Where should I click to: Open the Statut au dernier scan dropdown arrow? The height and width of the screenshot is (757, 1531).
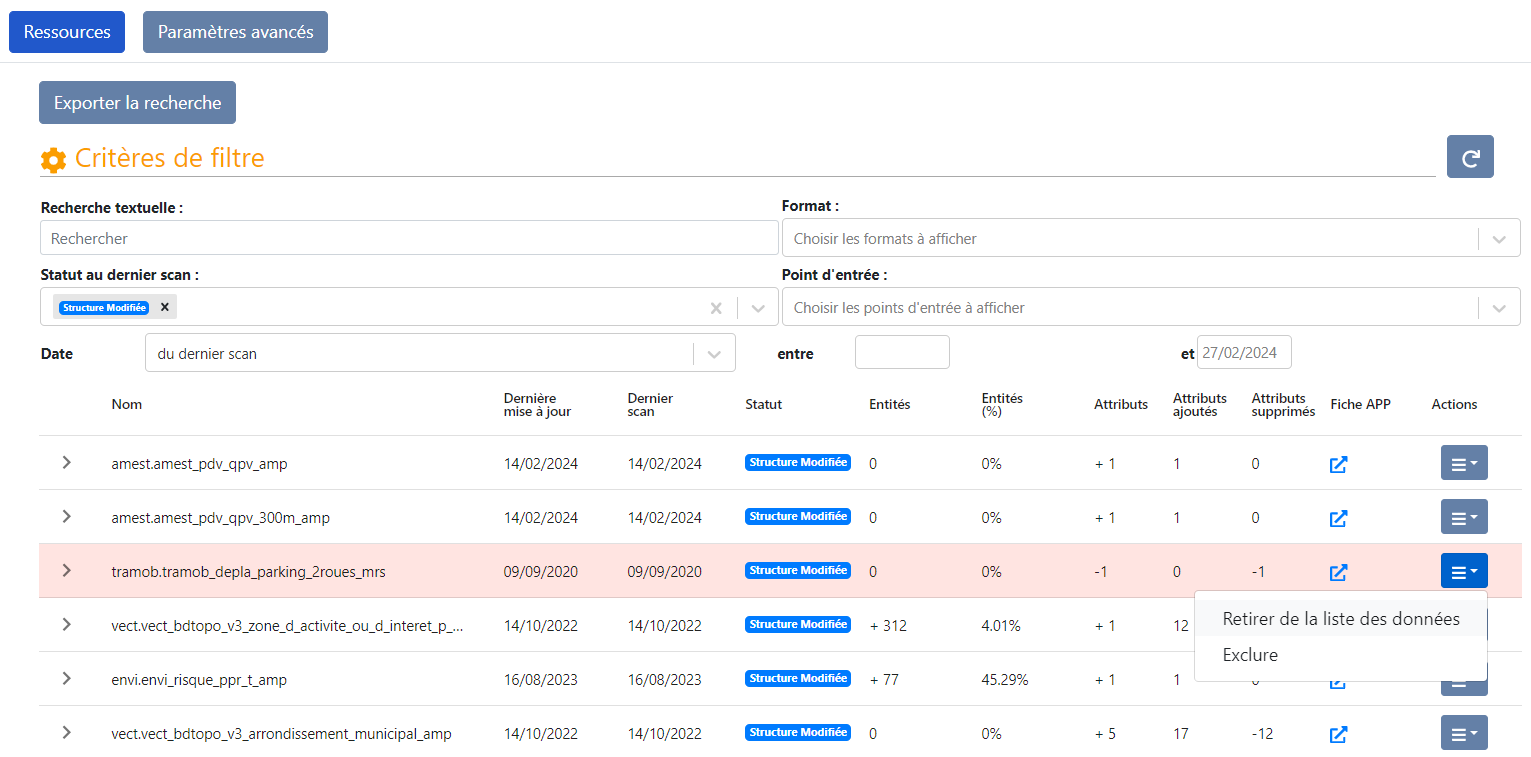[758, 308]
